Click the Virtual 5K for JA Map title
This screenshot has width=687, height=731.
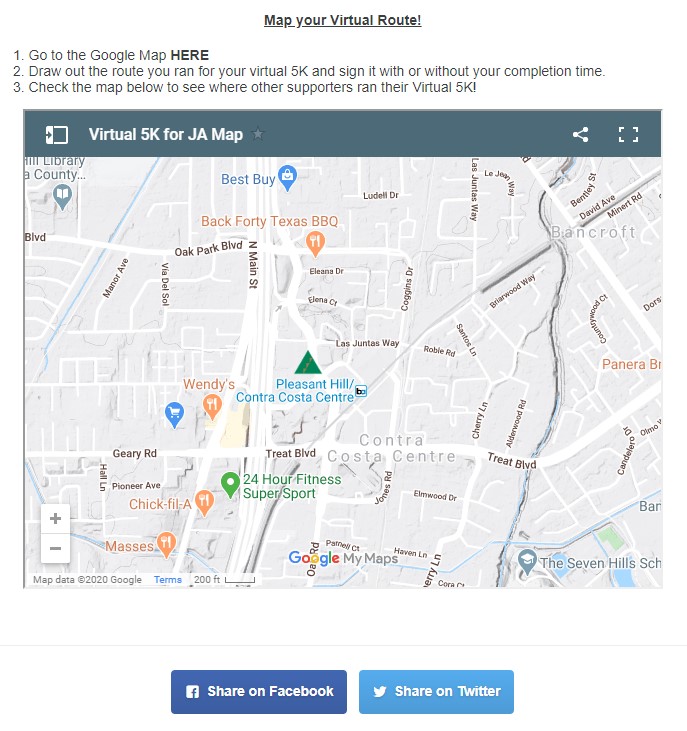tap(166, 134)
